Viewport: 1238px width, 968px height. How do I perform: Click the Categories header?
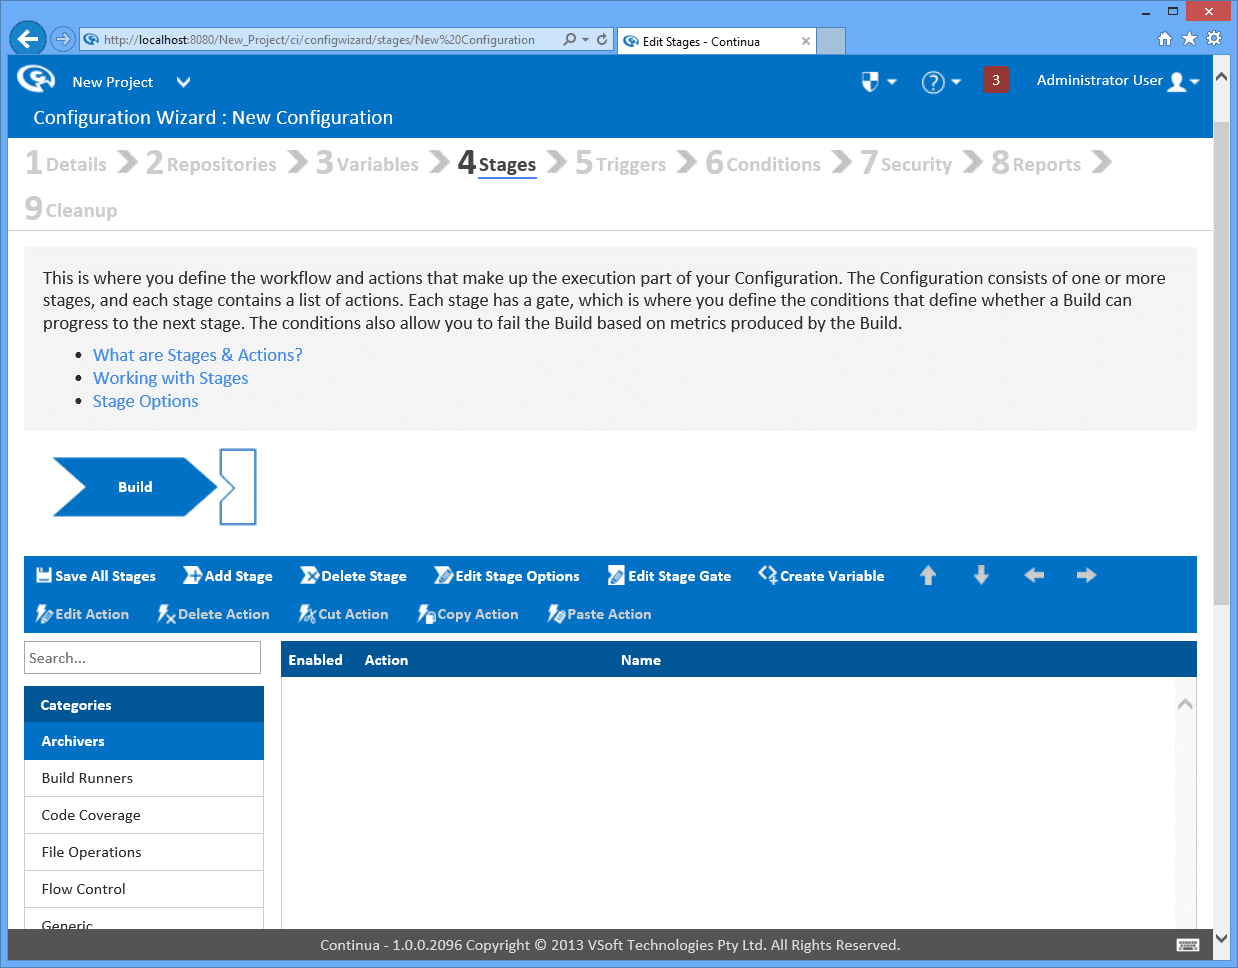144,705
